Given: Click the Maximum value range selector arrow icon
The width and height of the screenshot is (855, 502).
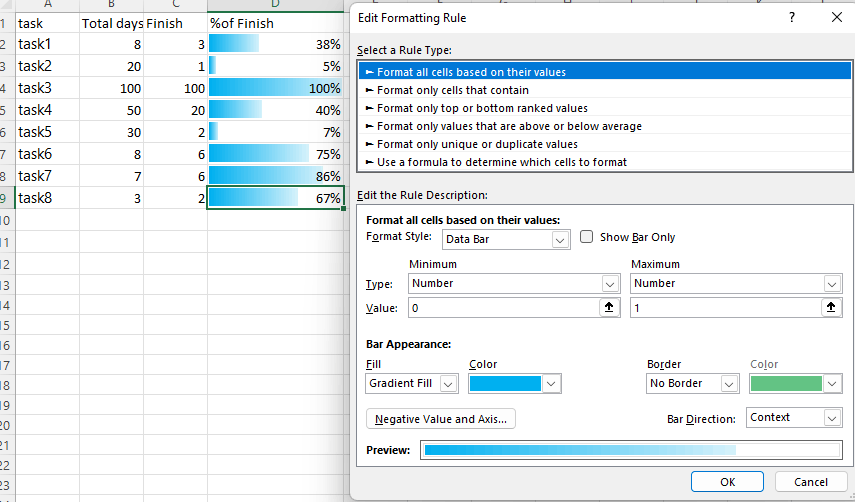Looking at the screenshot, I should (x=830, y=308).
